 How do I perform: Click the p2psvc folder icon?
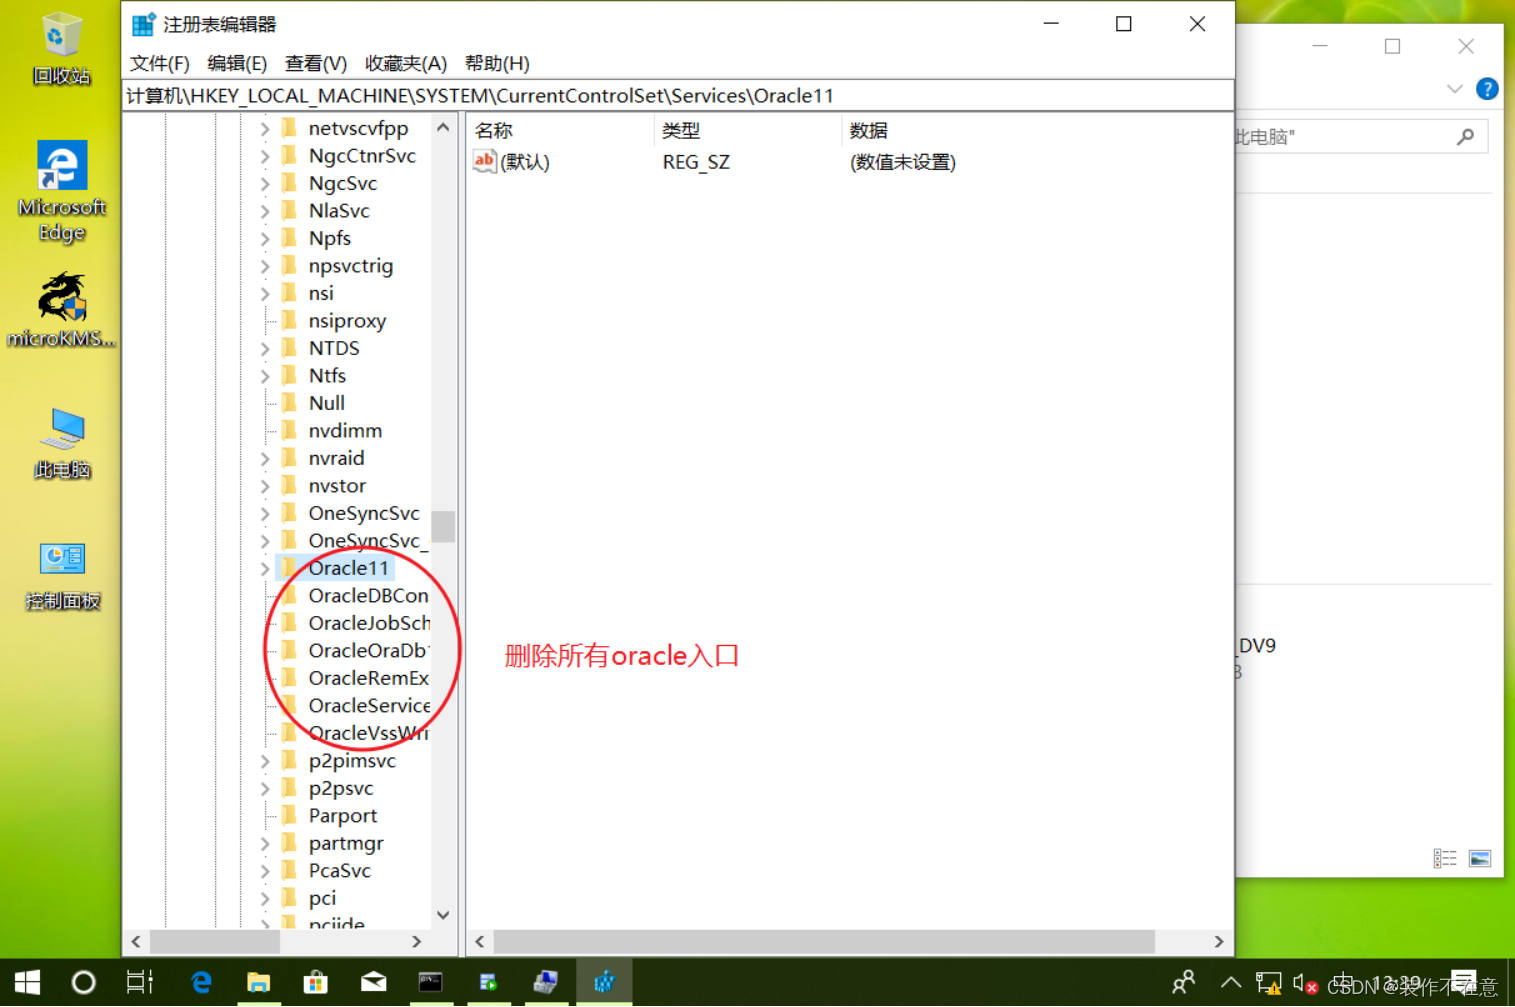[x=290, y=788]
